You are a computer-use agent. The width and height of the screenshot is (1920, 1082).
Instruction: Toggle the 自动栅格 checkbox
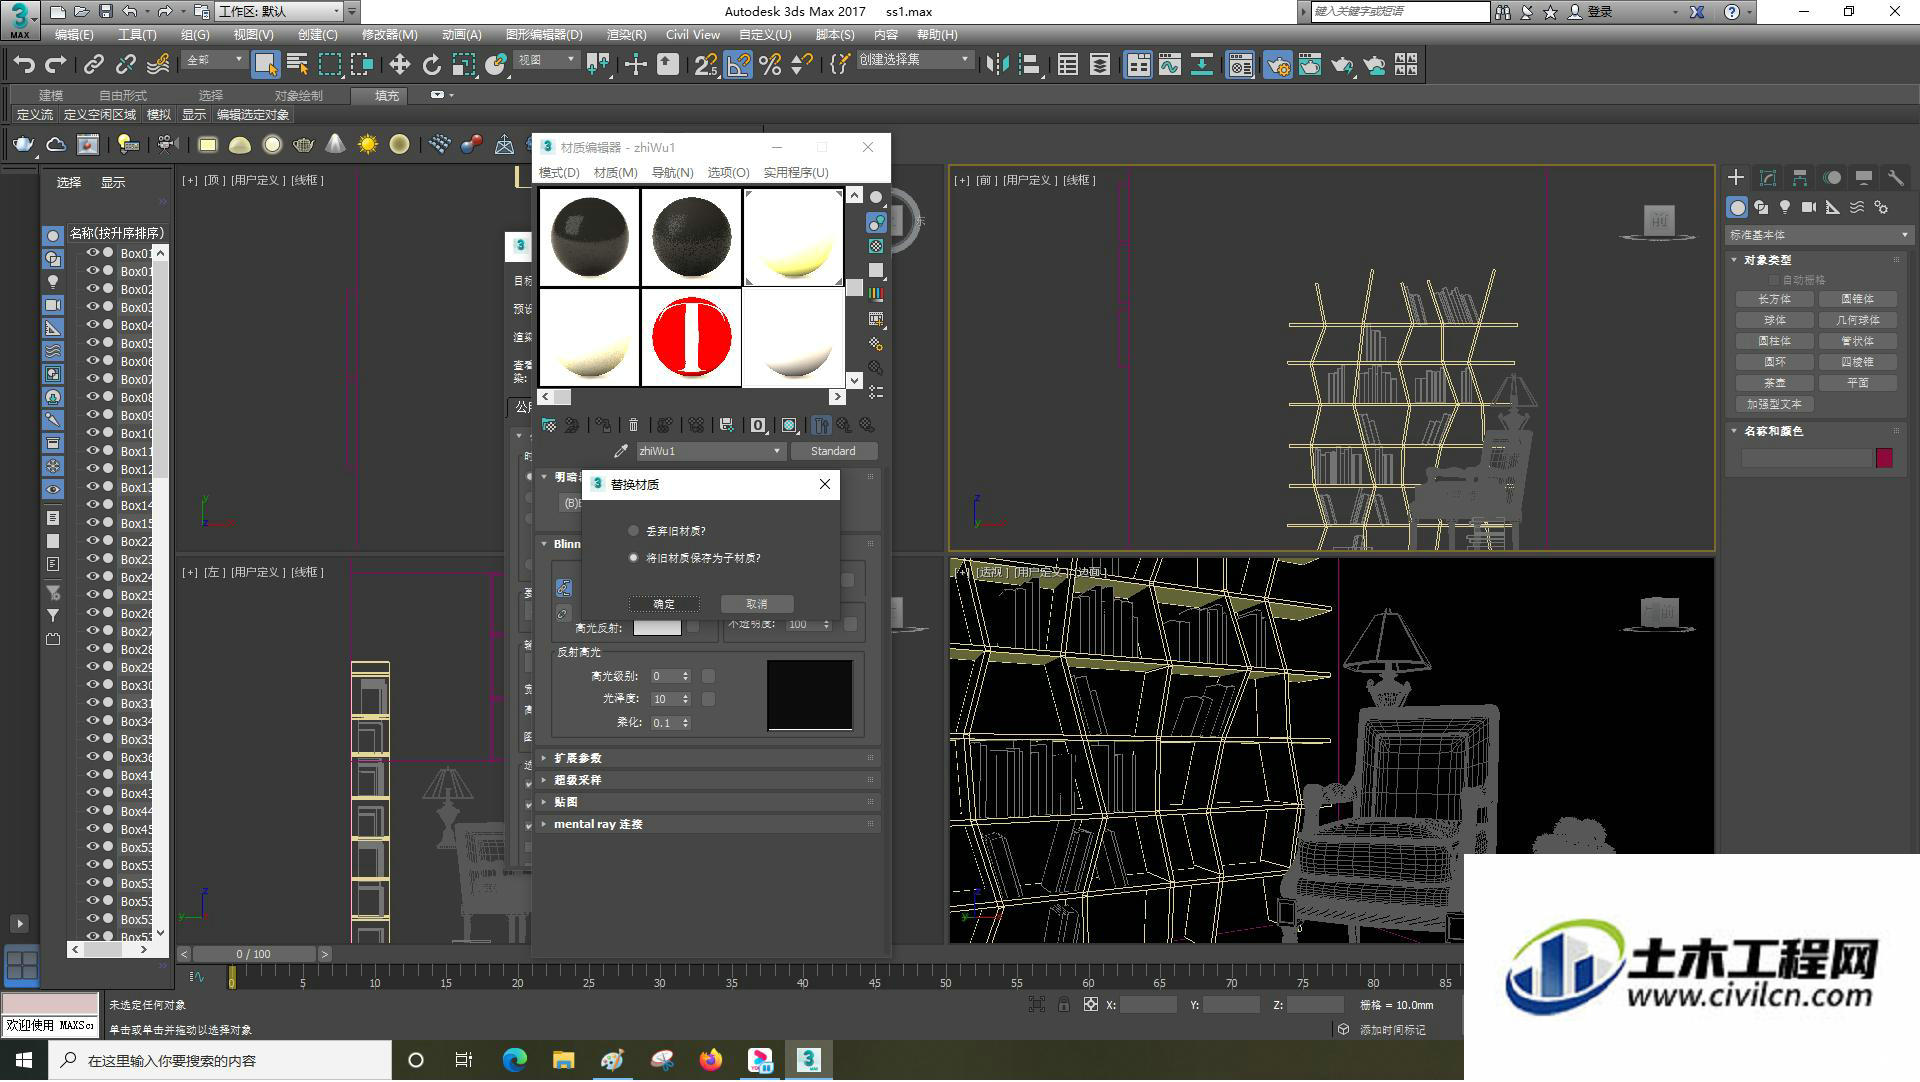point(1775,280)
